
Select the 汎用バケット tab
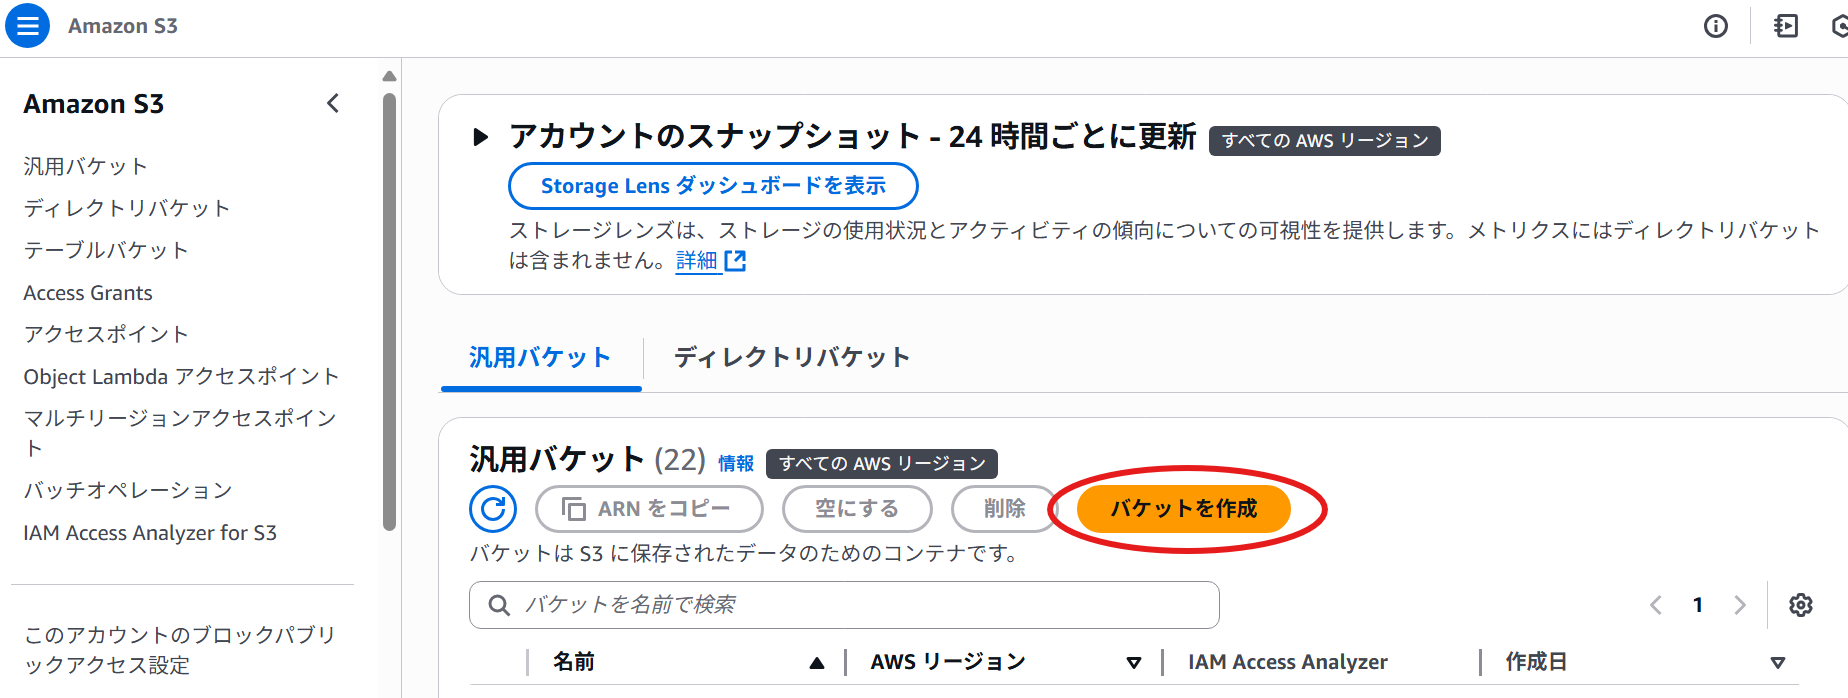540,358
